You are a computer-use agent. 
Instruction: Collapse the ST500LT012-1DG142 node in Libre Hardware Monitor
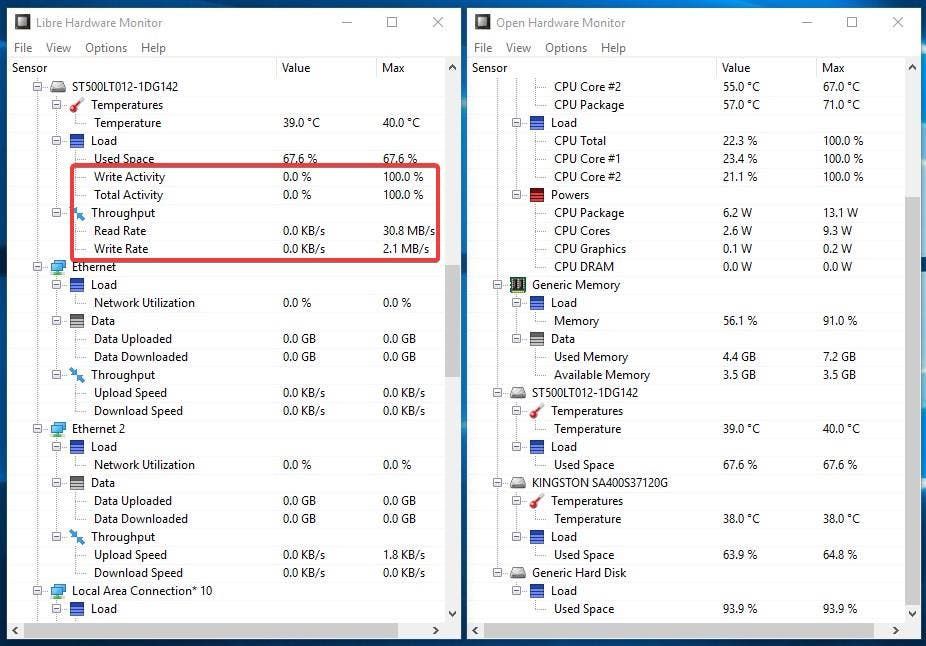click(37, 87)
